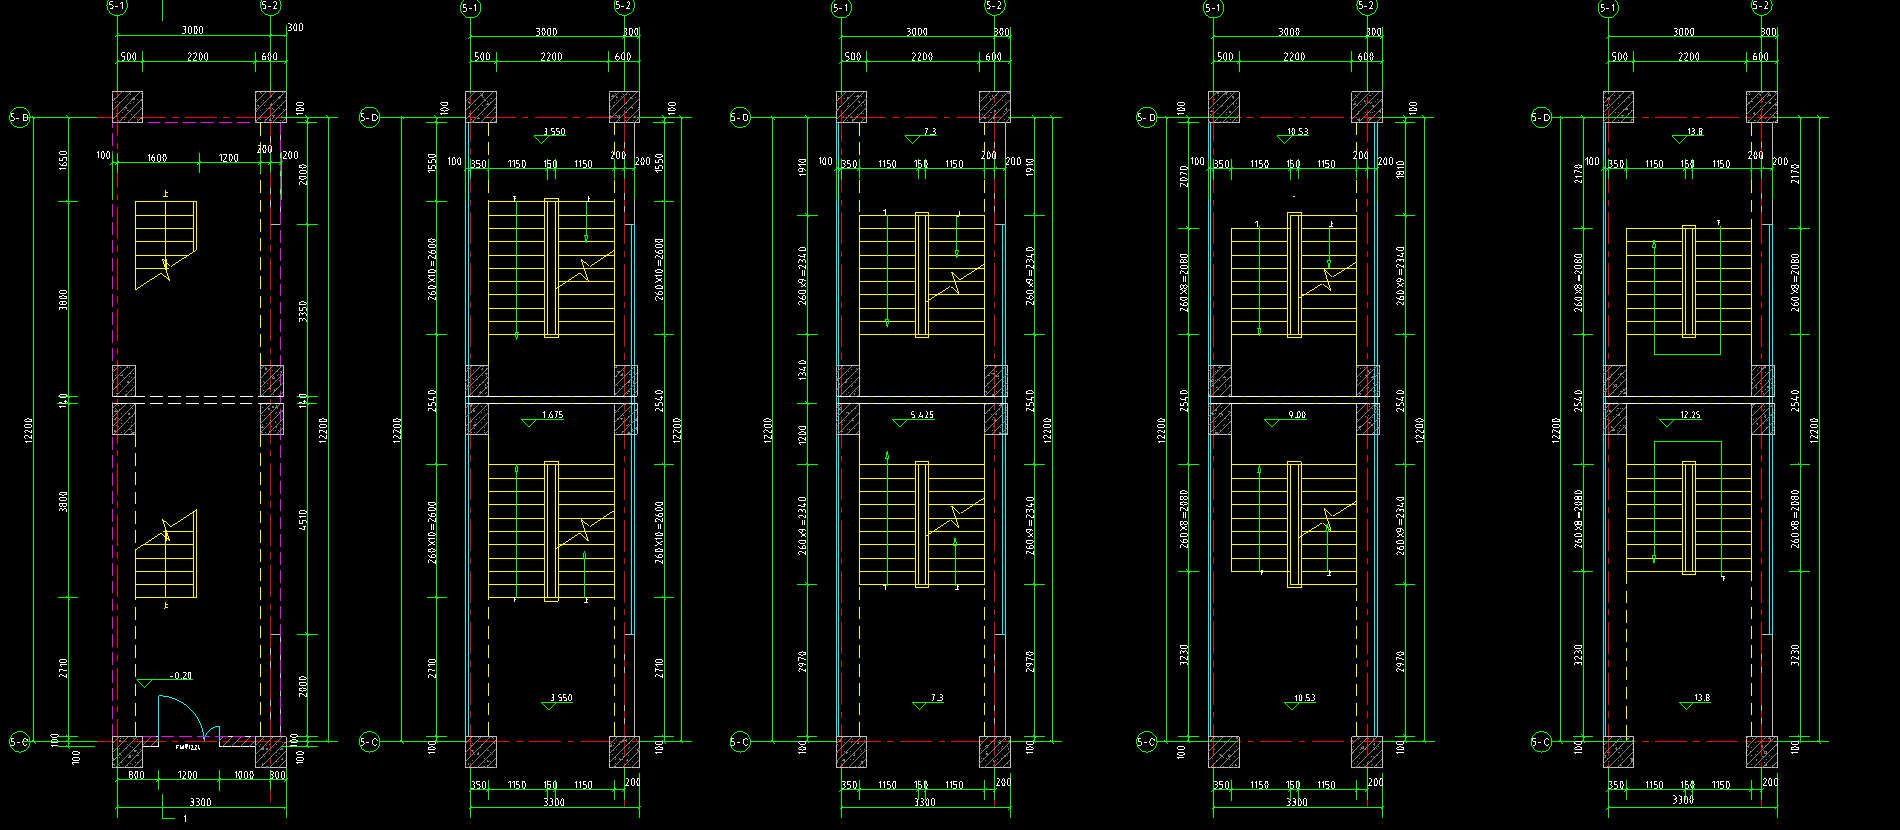Select the 2000 vertical dimension text

(x=302, y=174)
